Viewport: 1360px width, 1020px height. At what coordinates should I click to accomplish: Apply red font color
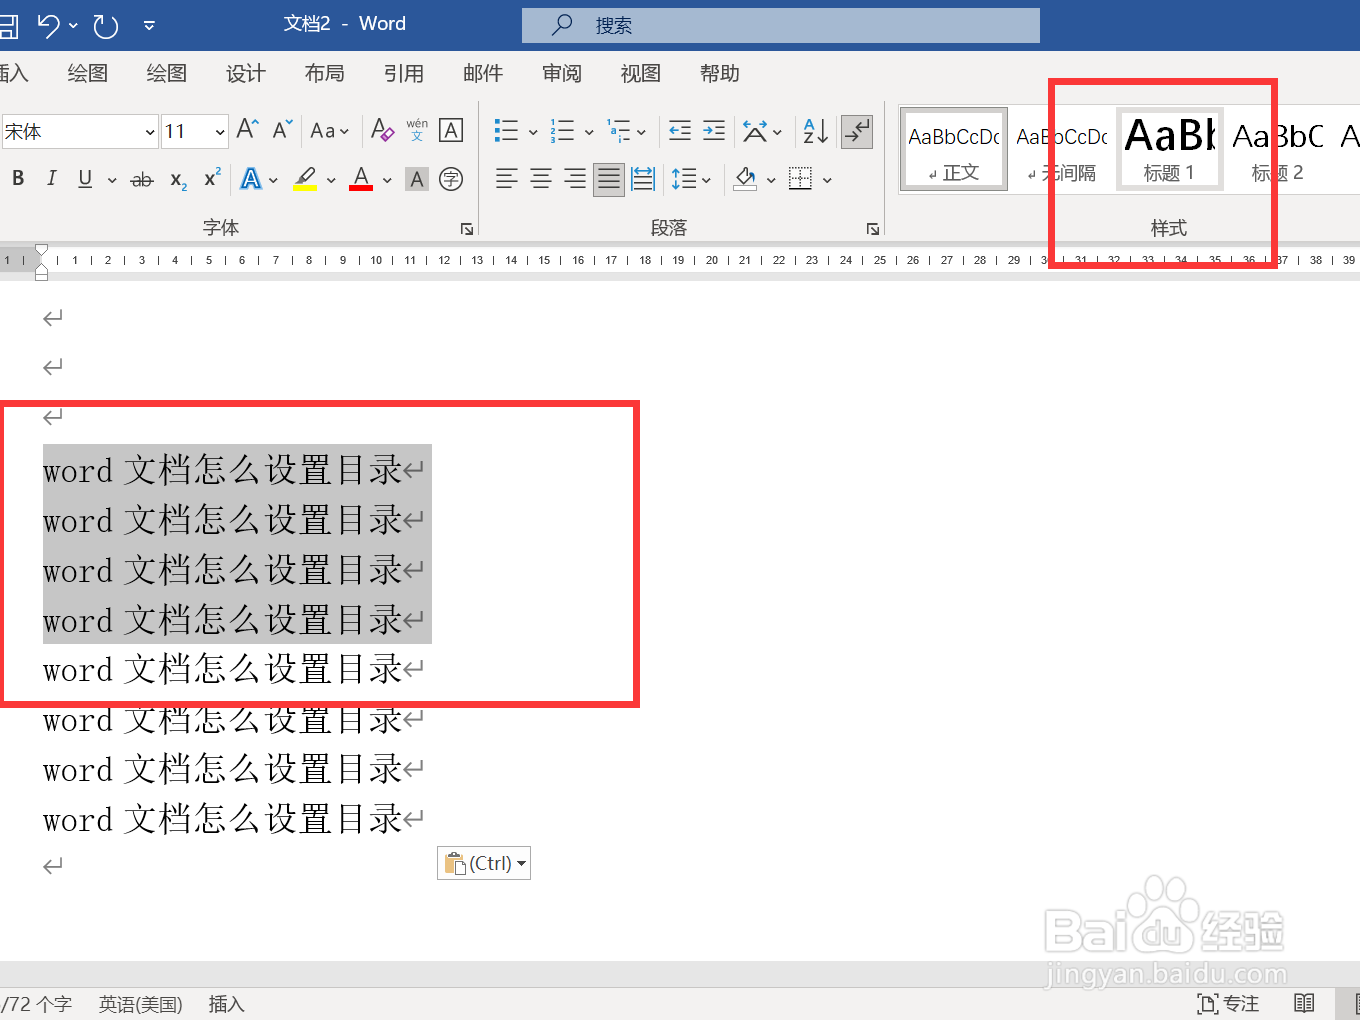pyautogui.click(x=361, y=179)
